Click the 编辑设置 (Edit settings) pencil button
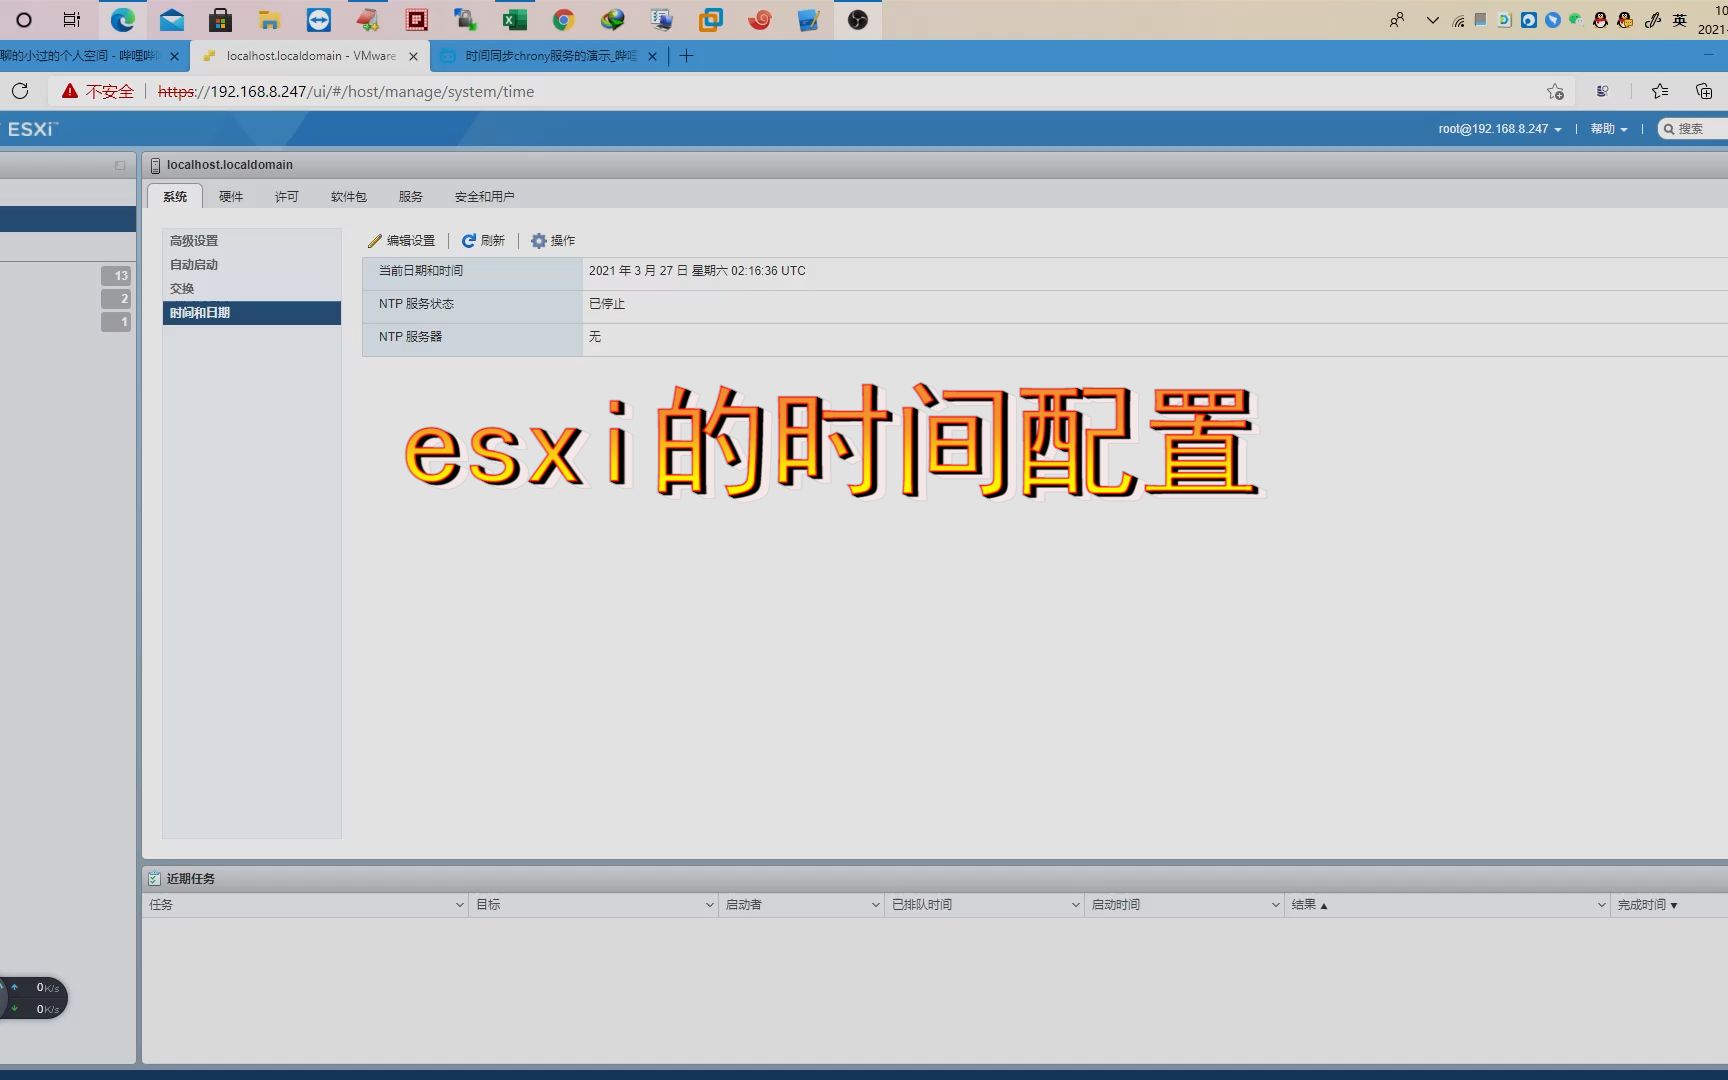This screenshot has width=1728, height=1080. coord(402,241)
